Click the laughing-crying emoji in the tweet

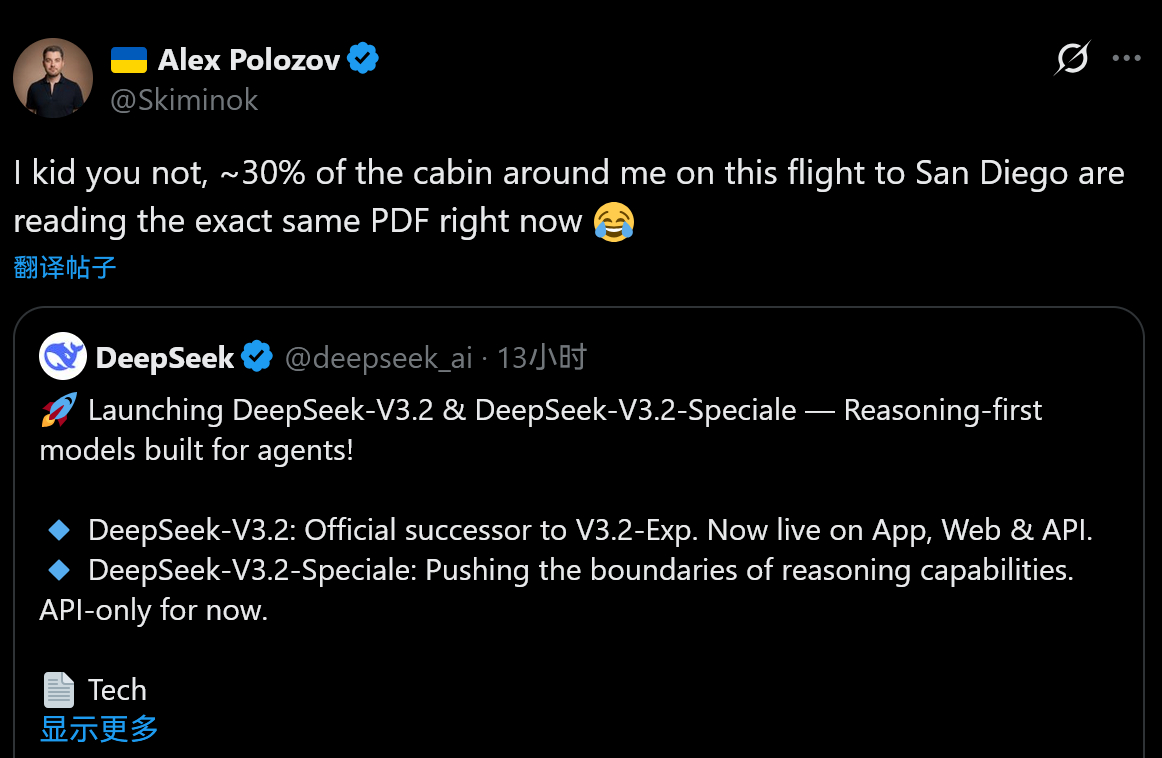click(x=613, y=221)
